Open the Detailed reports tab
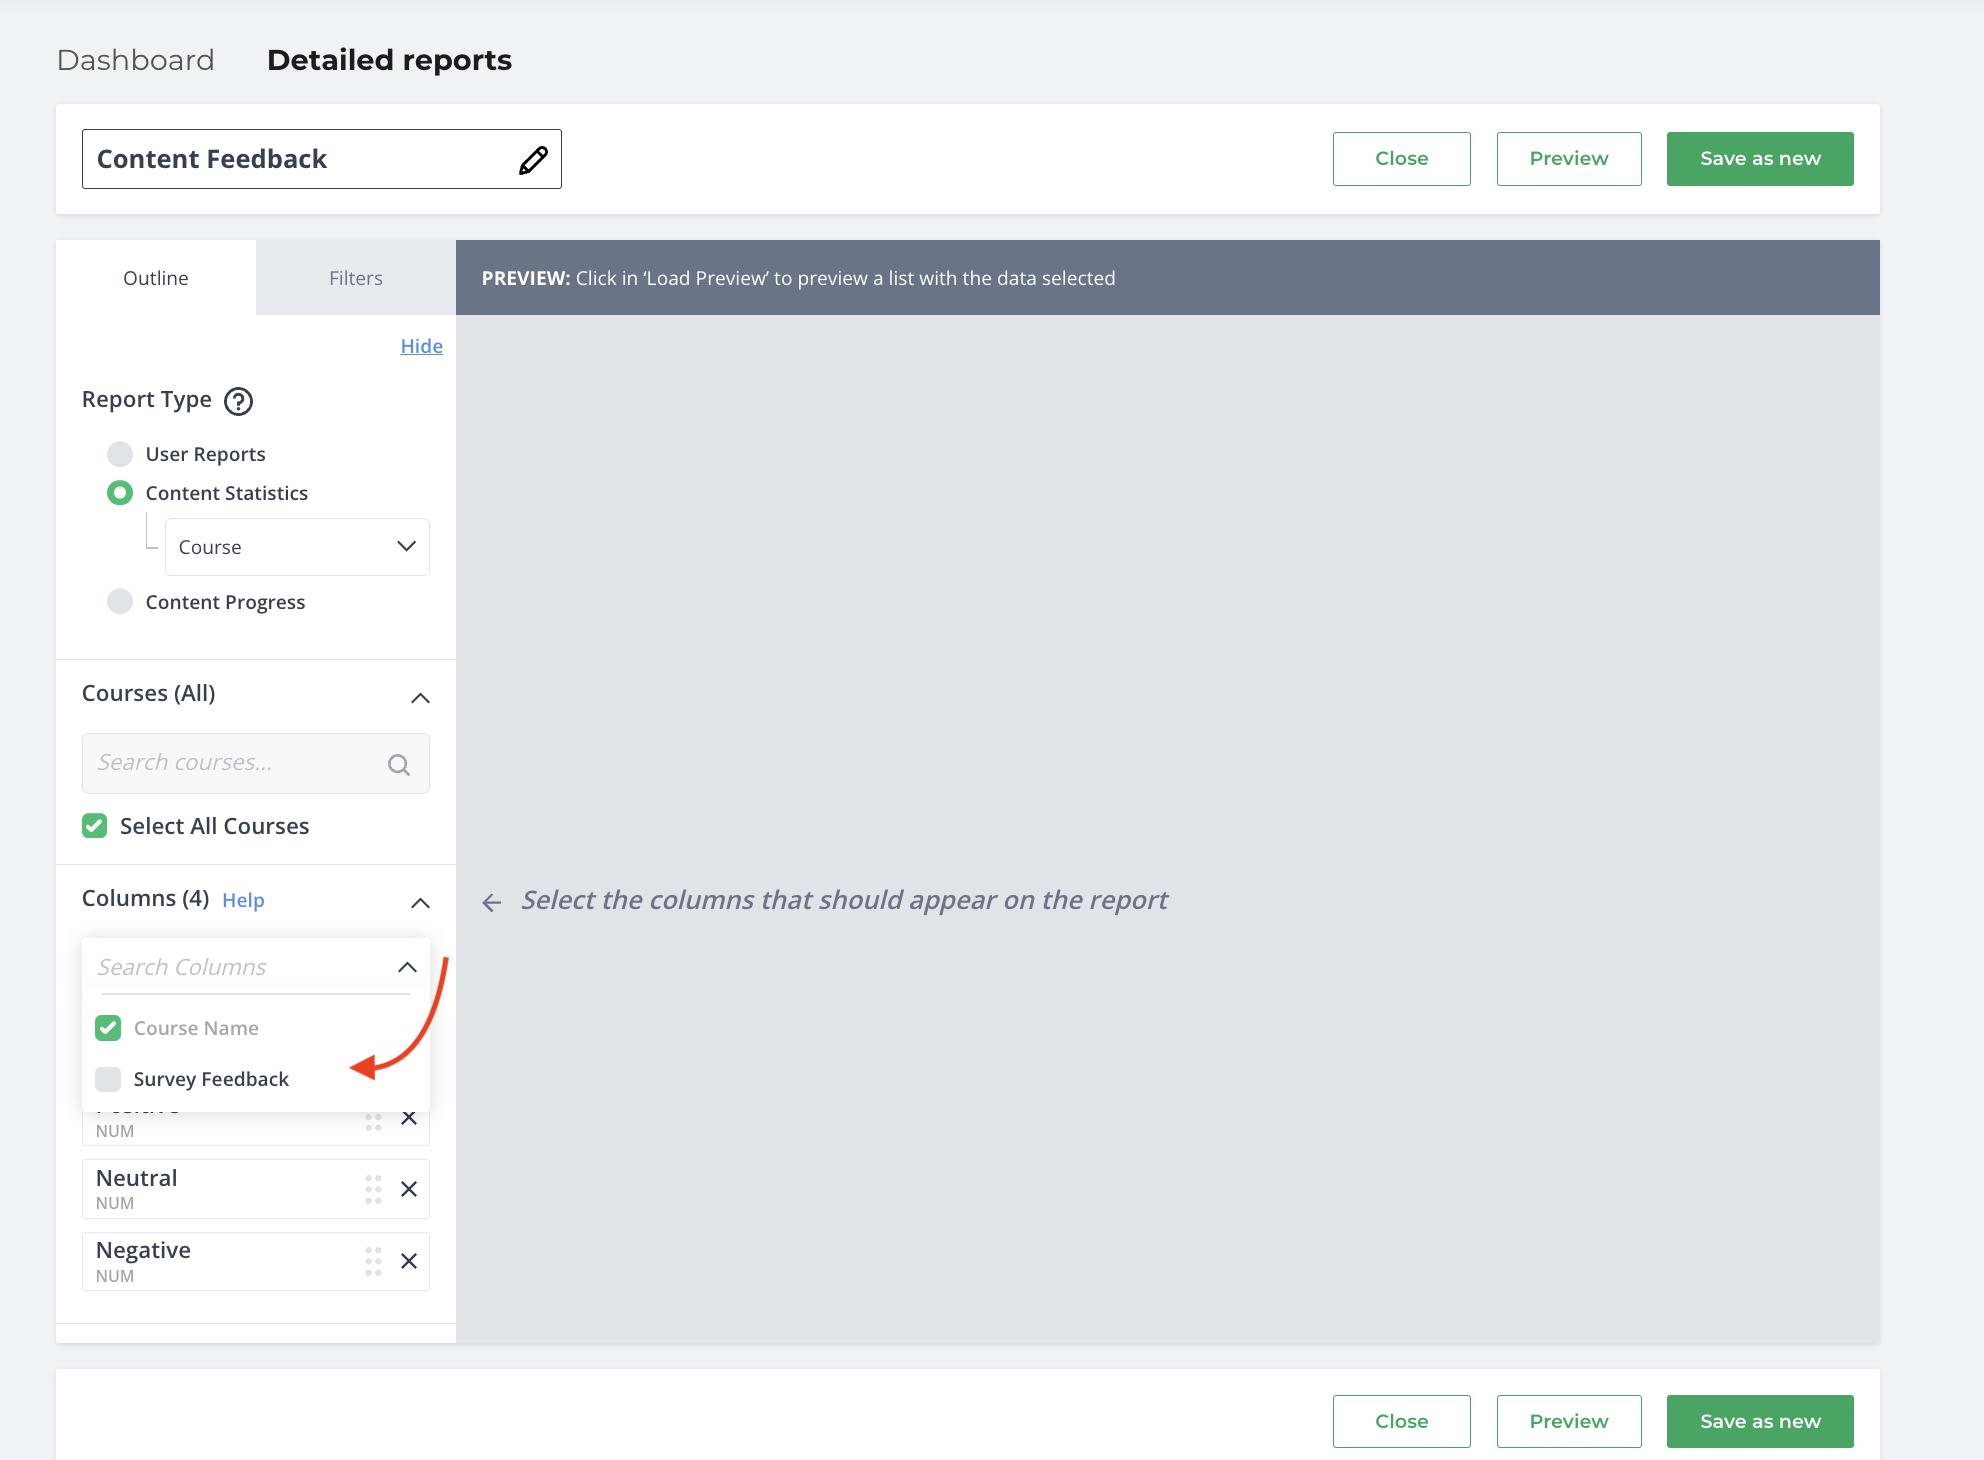Viewport: 1984px width, 1460px height. [x=390, y=60]
